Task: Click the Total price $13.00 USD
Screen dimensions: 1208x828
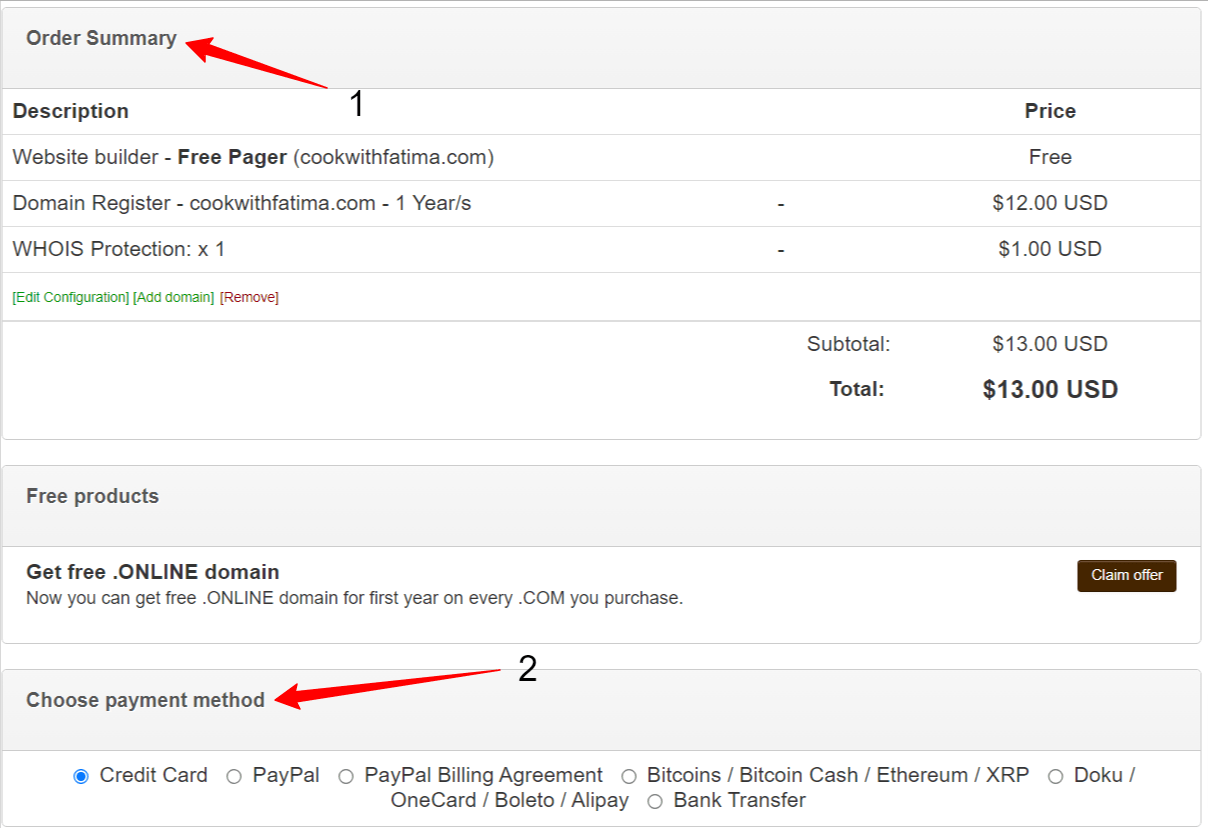Action: 1051,389
